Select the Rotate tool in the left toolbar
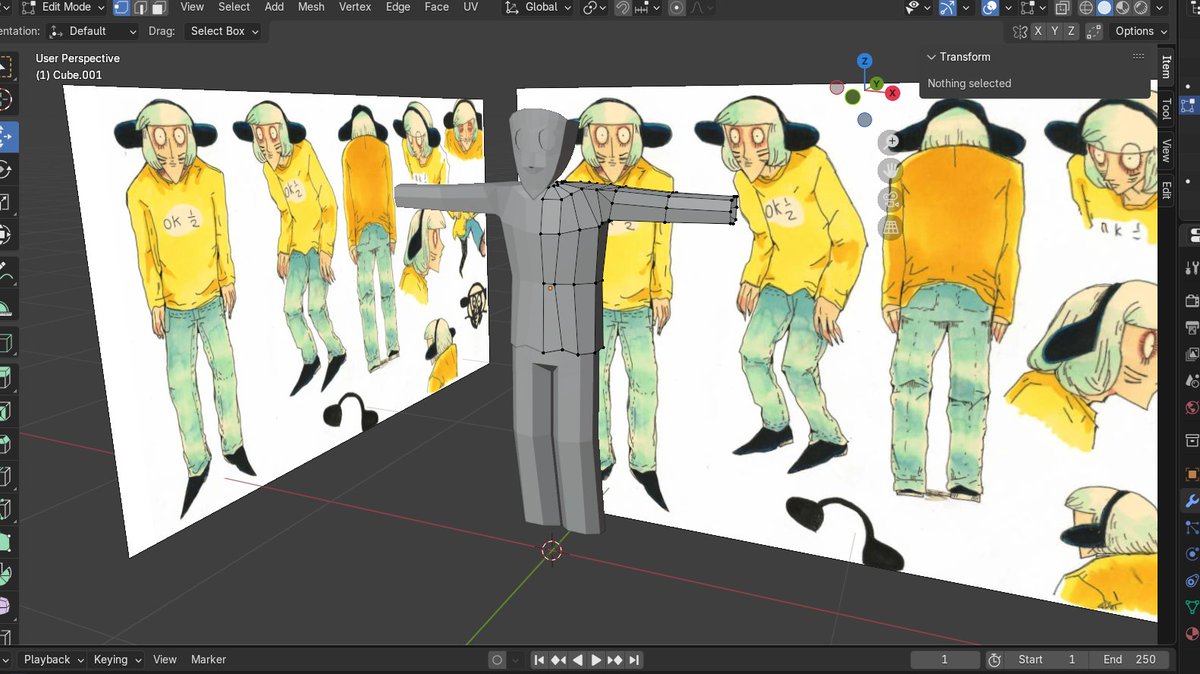This screenshot has height=674, width=1200. click(8, 169)
